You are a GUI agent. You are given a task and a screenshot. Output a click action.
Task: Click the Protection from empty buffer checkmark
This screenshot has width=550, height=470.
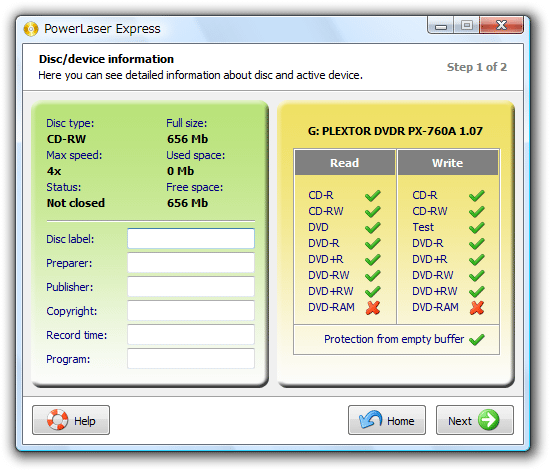(x=477, y=340)
